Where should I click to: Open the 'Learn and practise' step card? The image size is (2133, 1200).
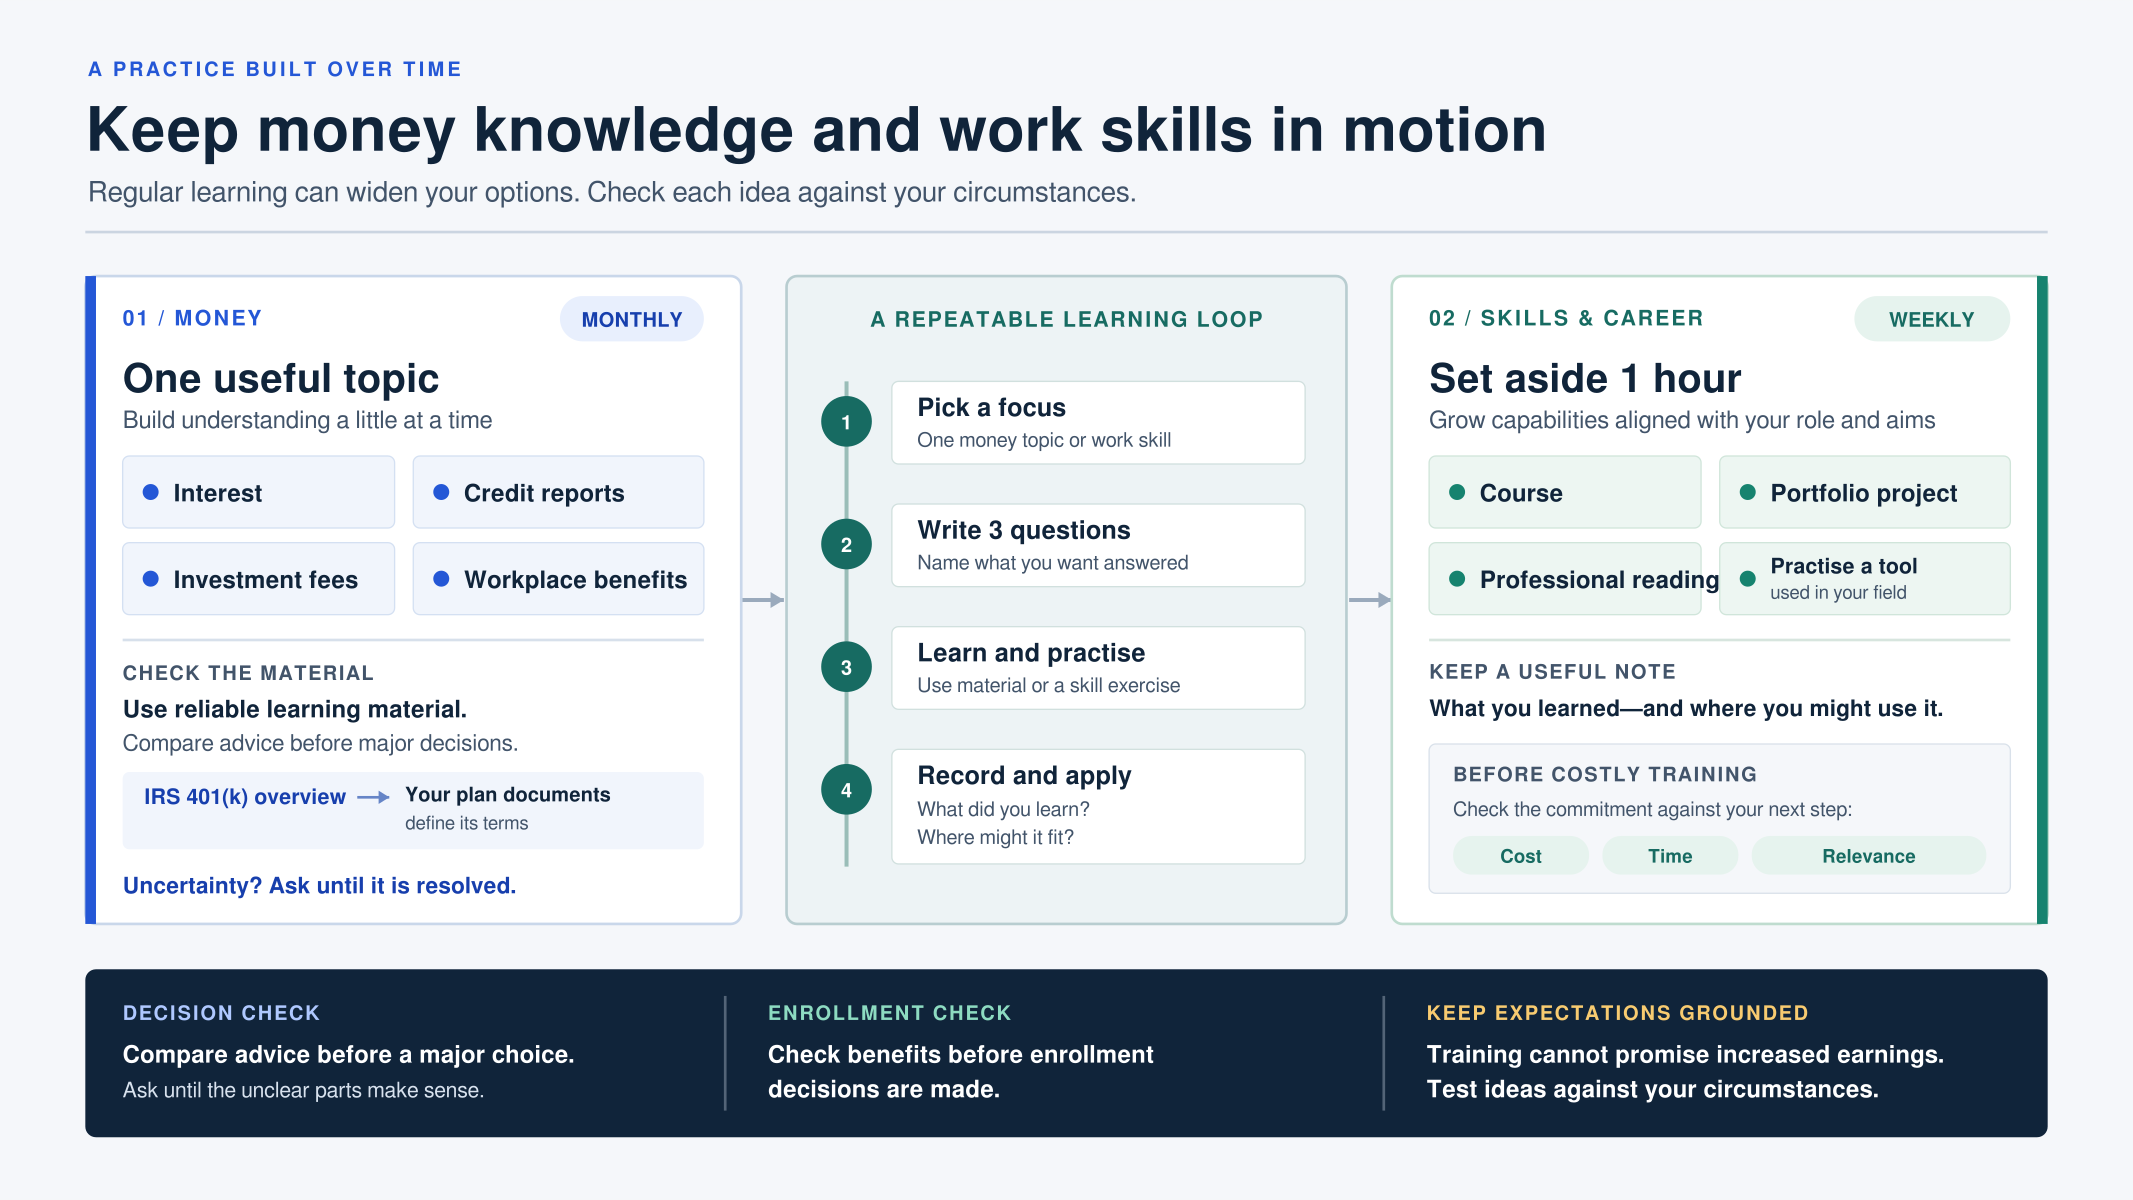click(x=1098, y=668)
